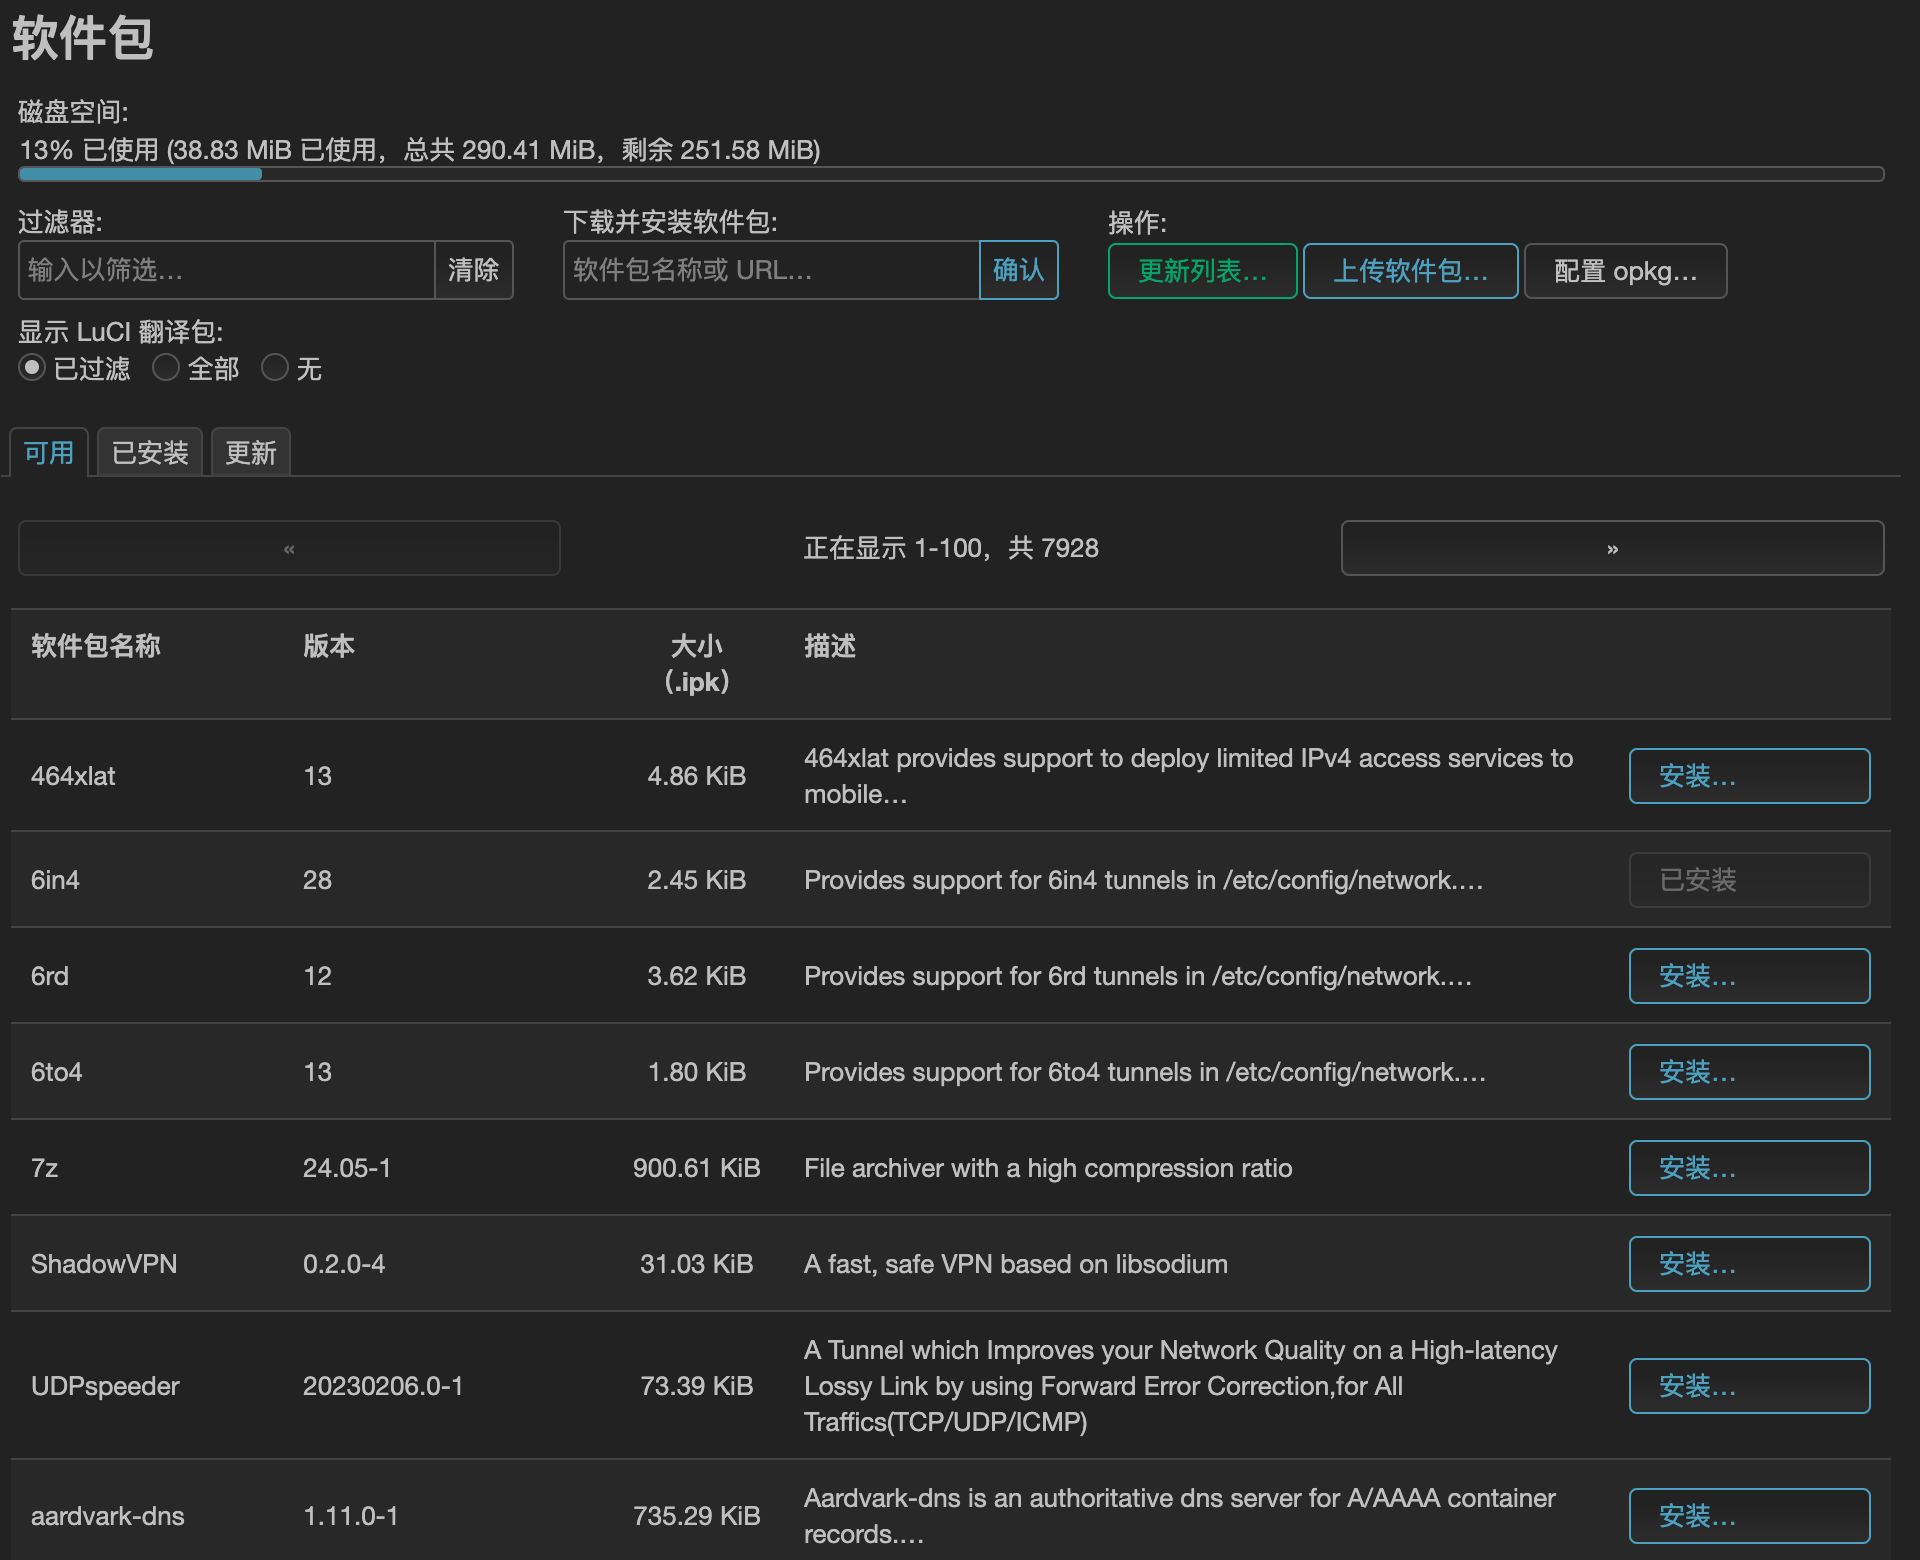Click the File archiver description text
1920x1560 pixels.
(1048, 1168)
